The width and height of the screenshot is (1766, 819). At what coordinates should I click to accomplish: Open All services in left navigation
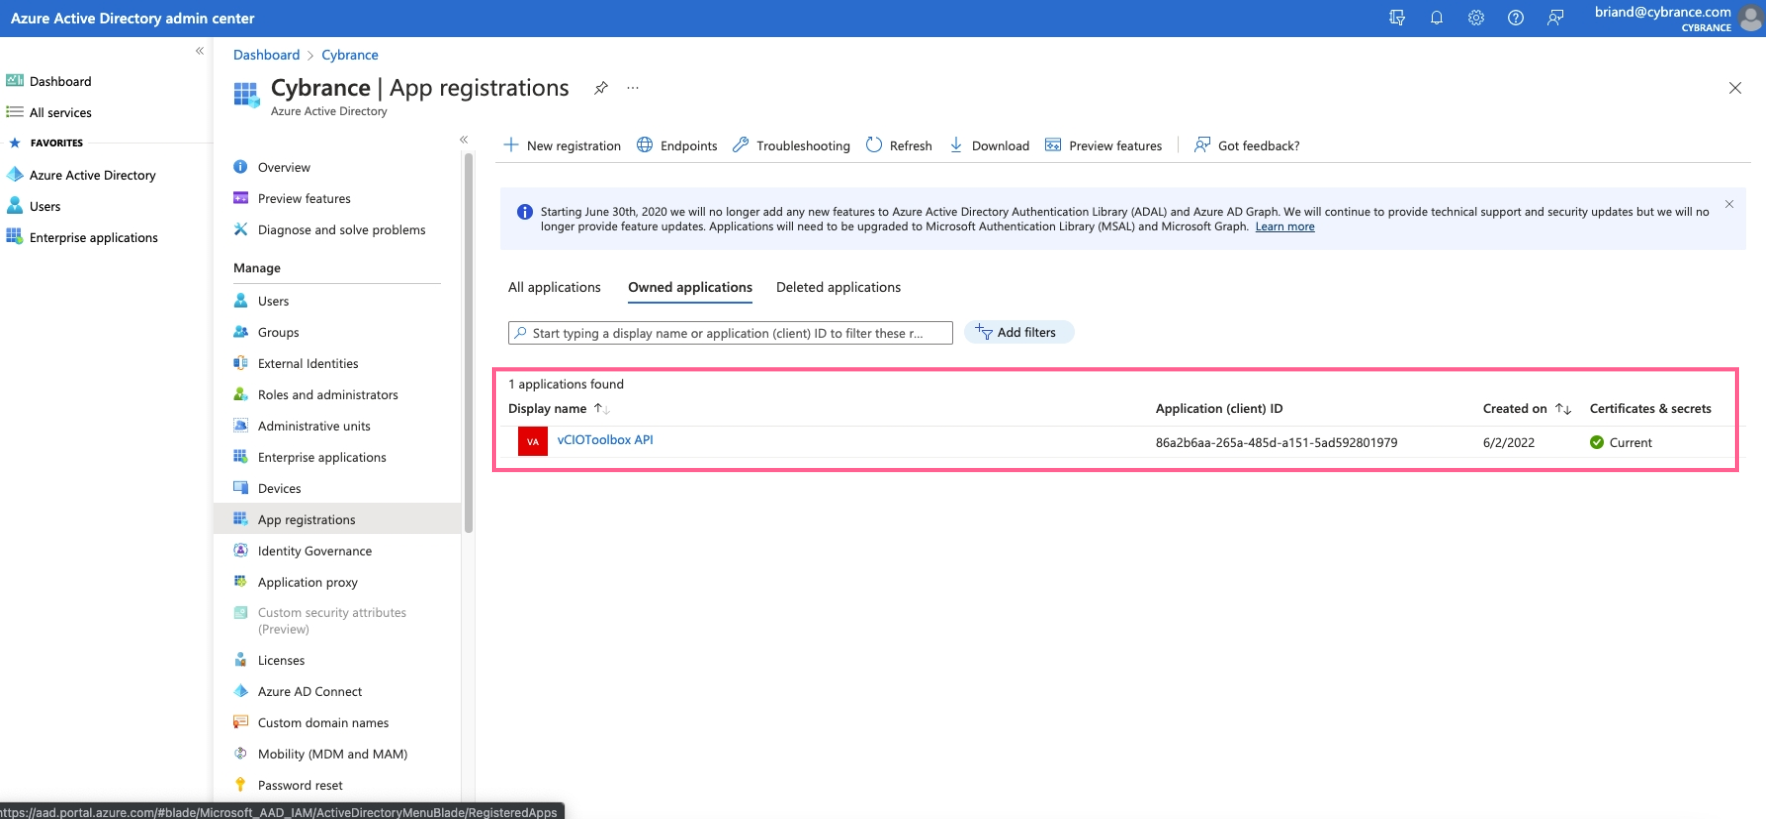pos(60,113)
